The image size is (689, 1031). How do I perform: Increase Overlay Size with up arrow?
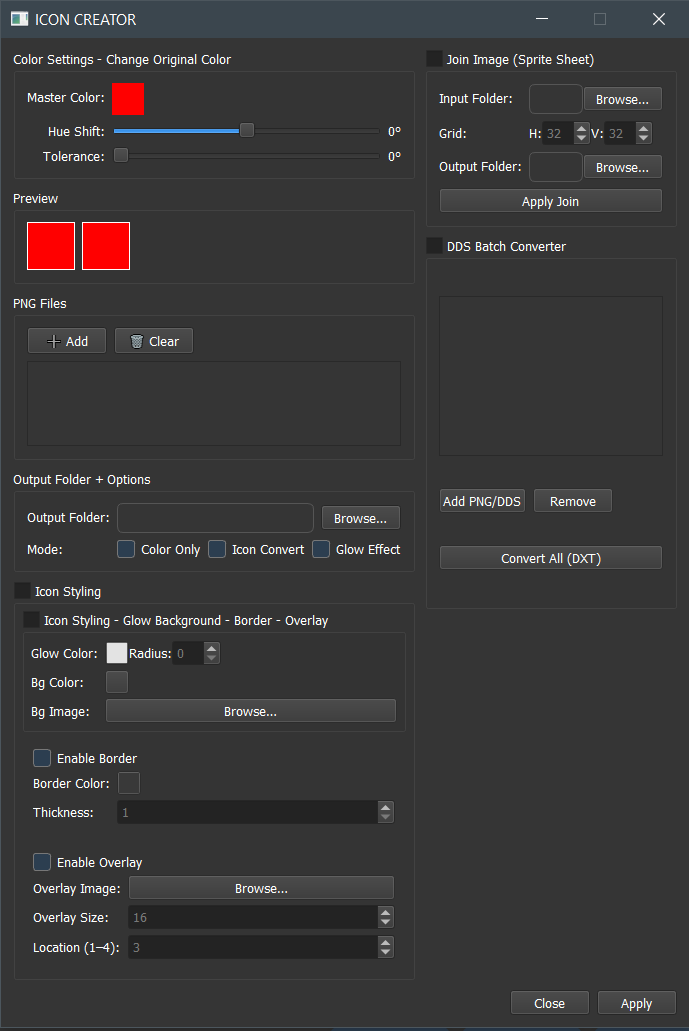tap(386, 912)
